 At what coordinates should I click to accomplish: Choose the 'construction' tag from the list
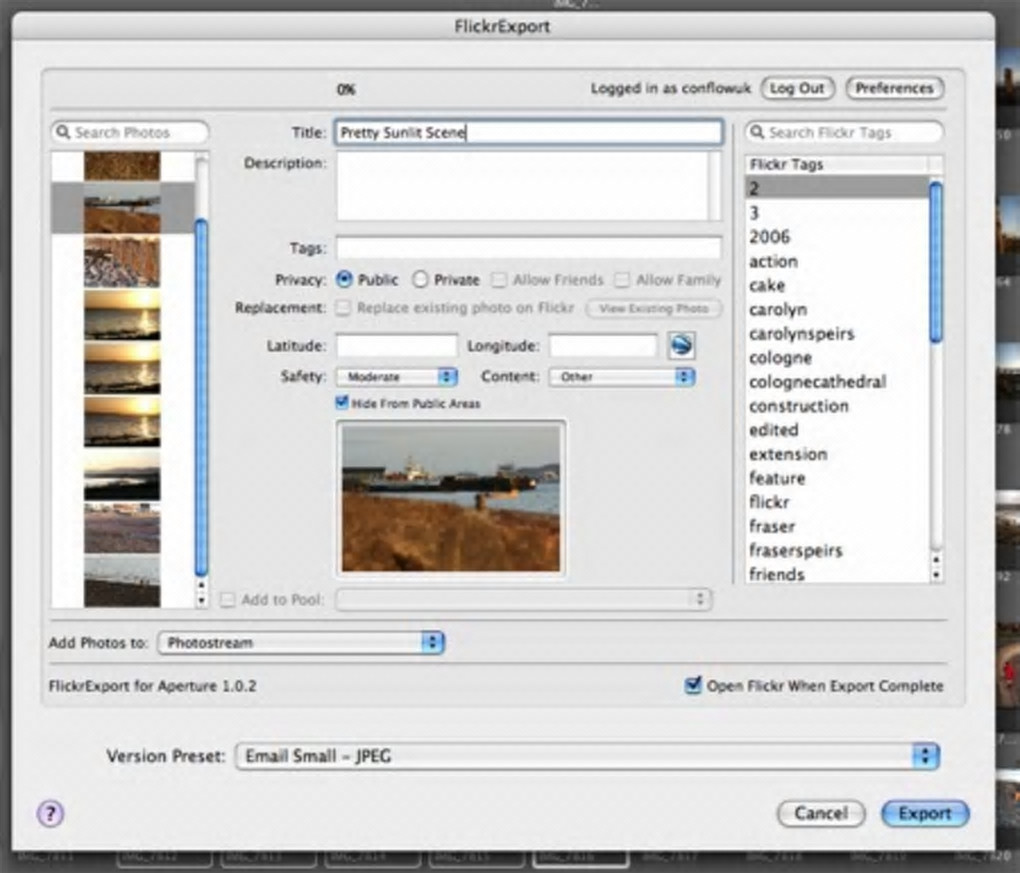798,406
